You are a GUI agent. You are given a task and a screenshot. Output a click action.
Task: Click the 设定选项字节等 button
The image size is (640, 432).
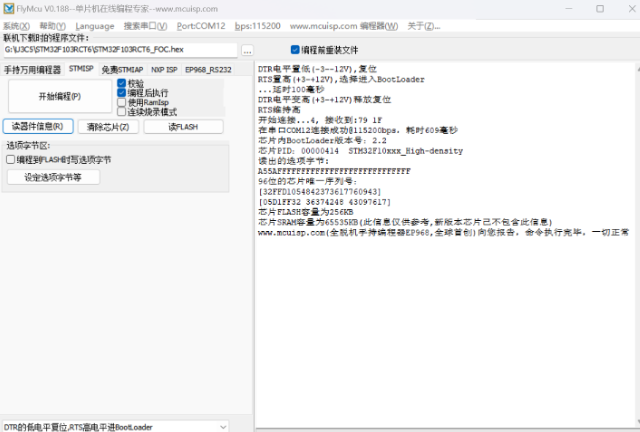tap(53, 177)
